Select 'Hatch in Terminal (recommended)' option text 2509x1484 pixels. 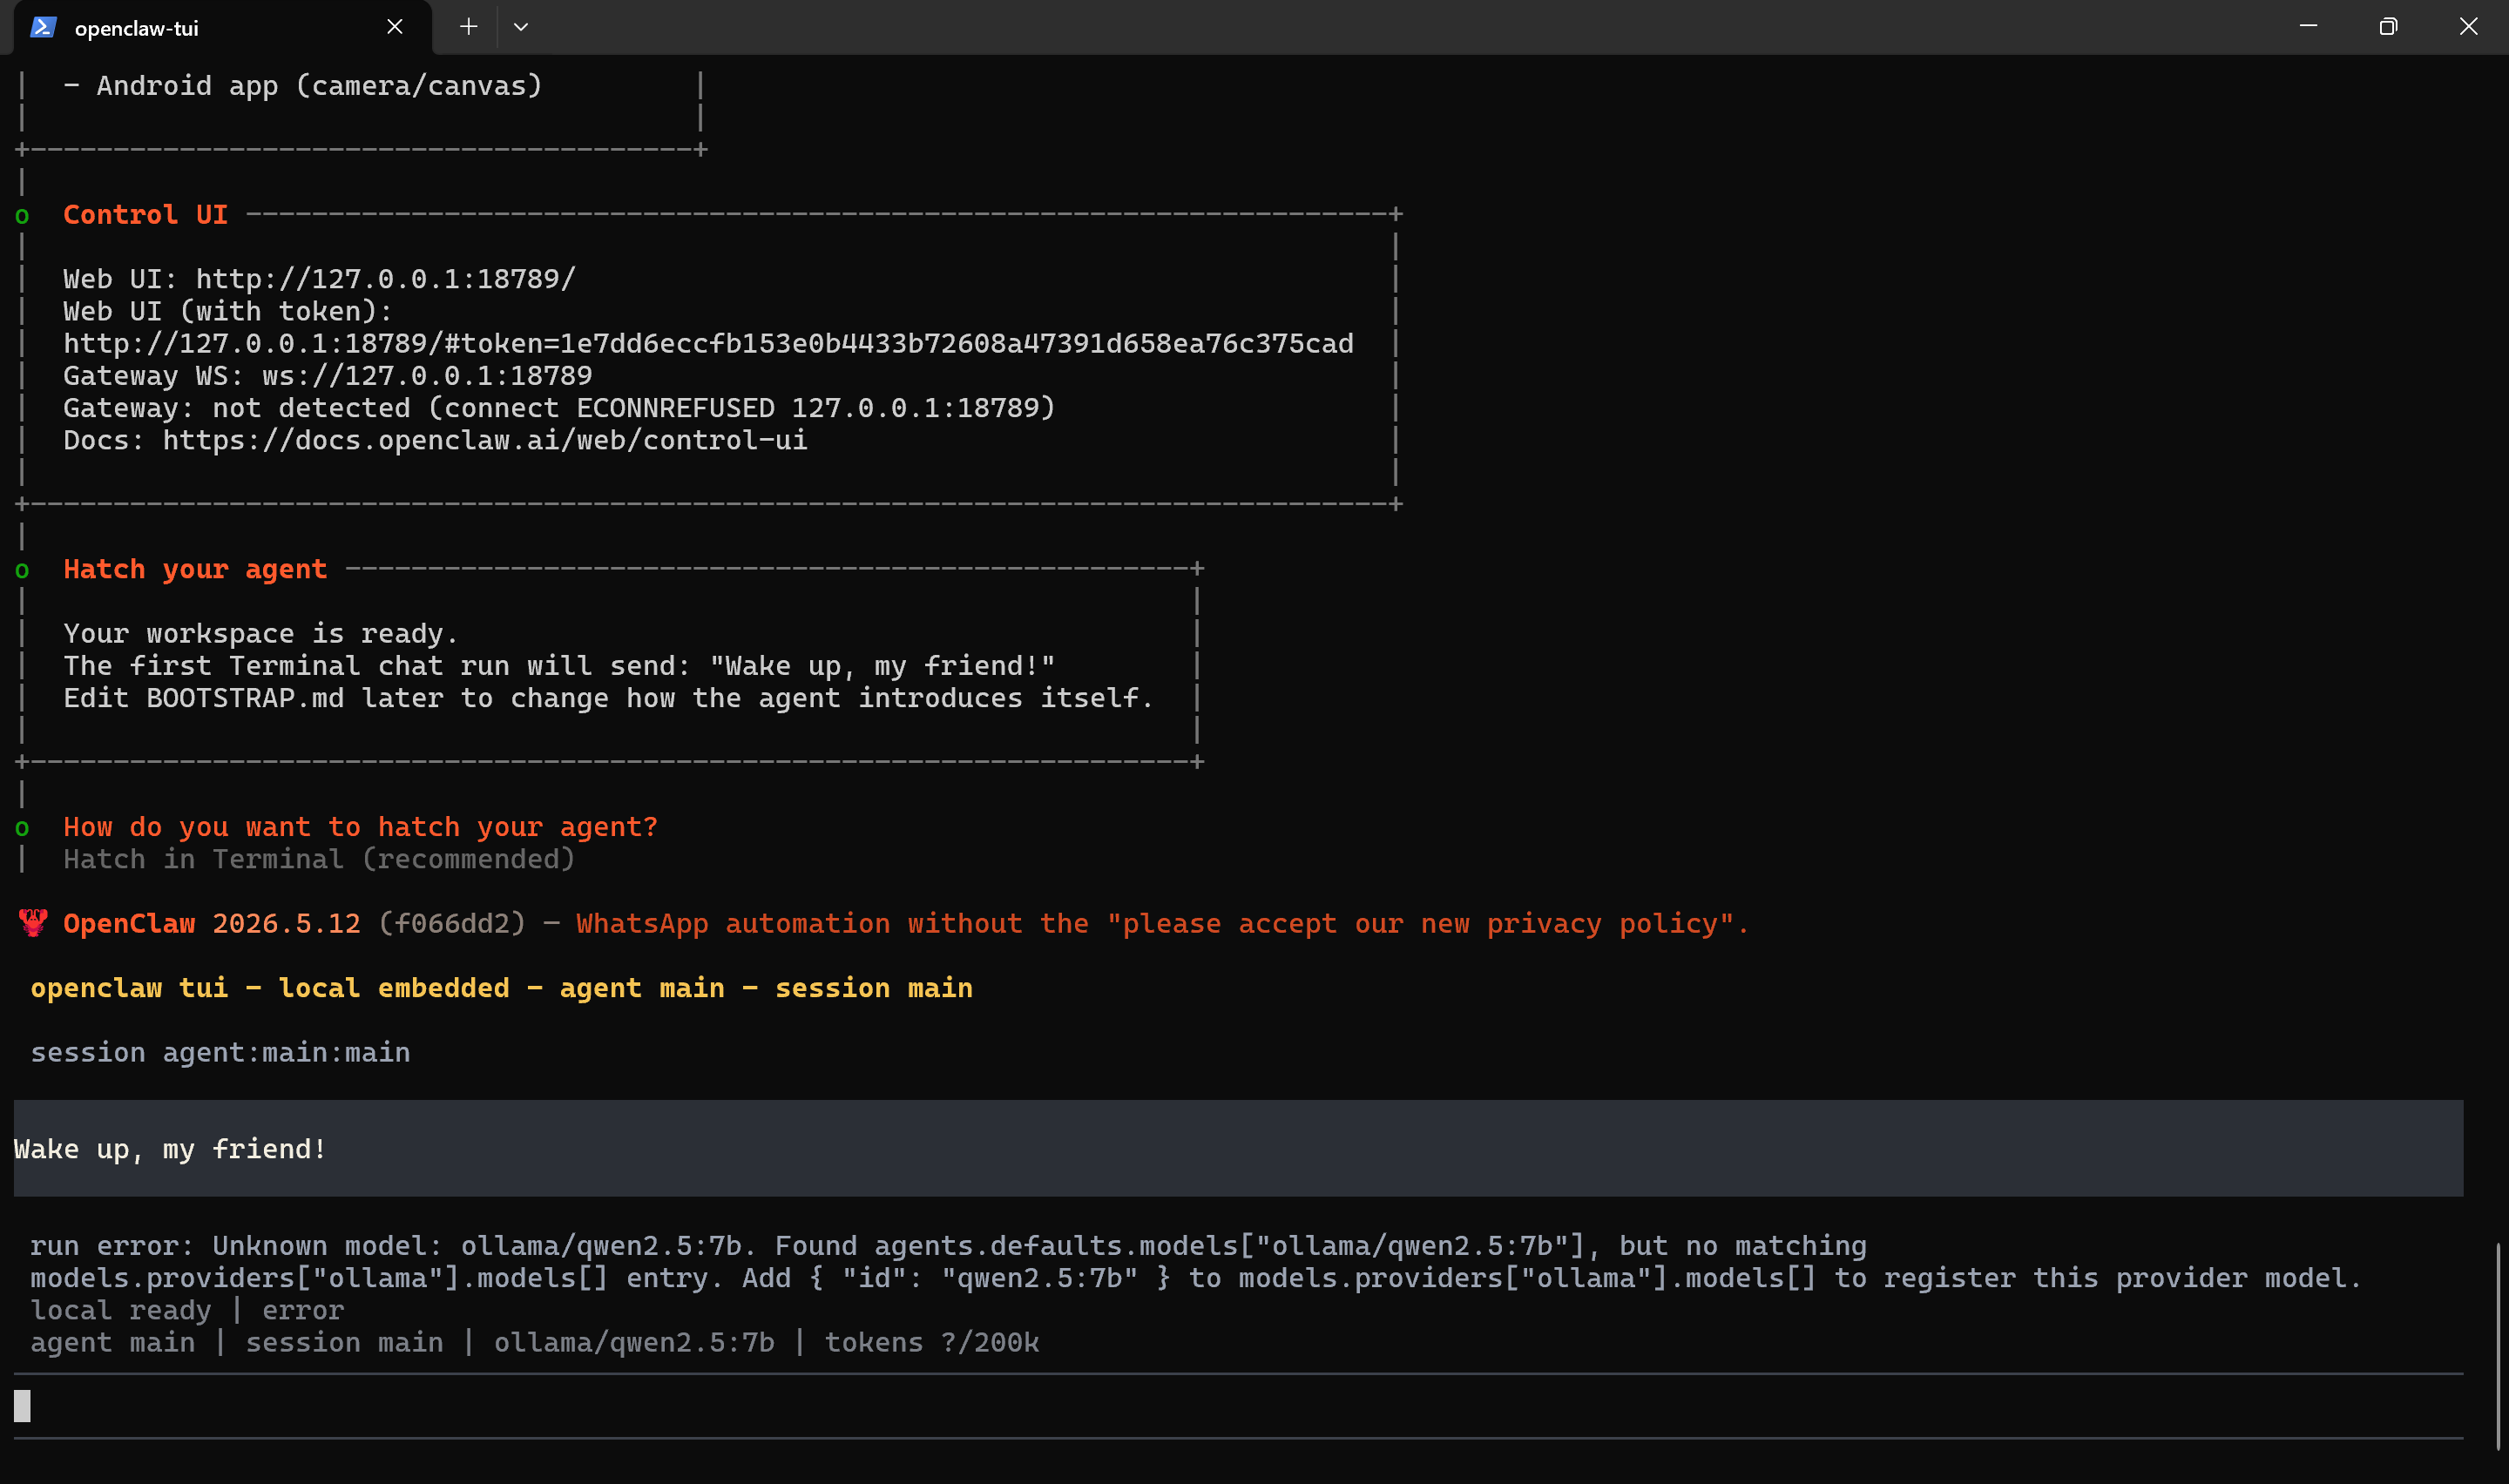click(x=319, y=860)
